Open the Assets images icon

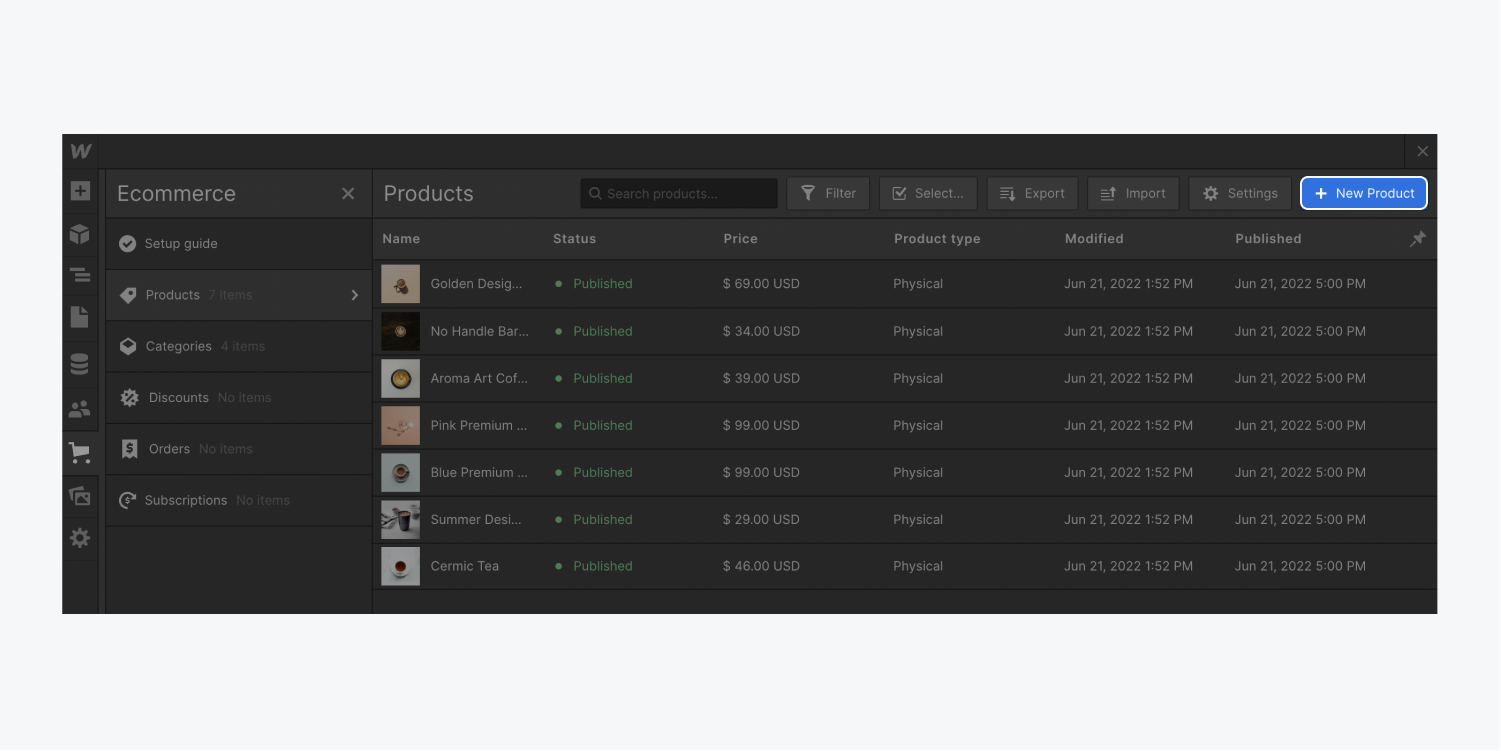click(x=80, y=496)
